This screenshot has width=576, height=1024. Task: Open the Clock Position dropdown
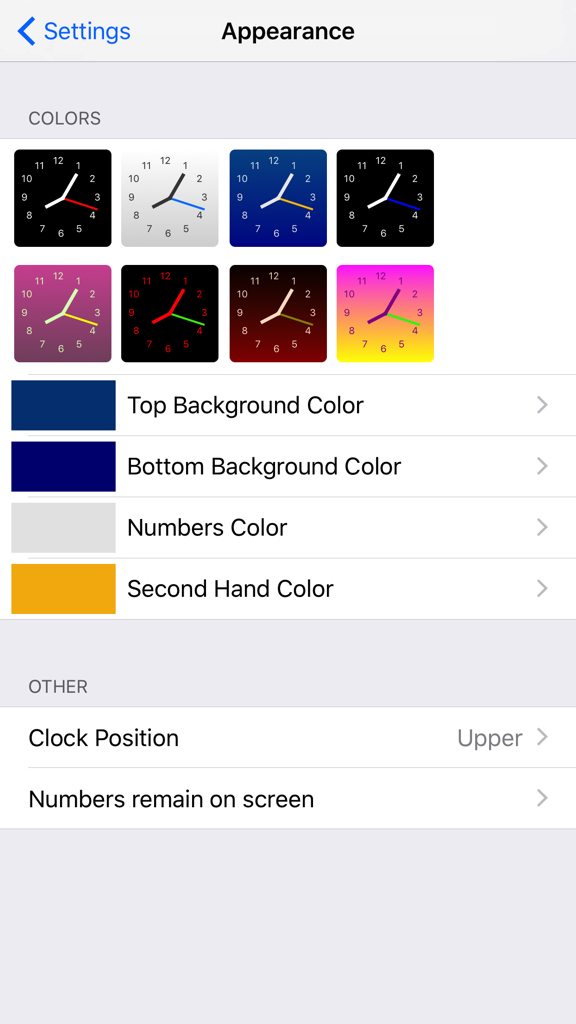click(x=288, y=737)
